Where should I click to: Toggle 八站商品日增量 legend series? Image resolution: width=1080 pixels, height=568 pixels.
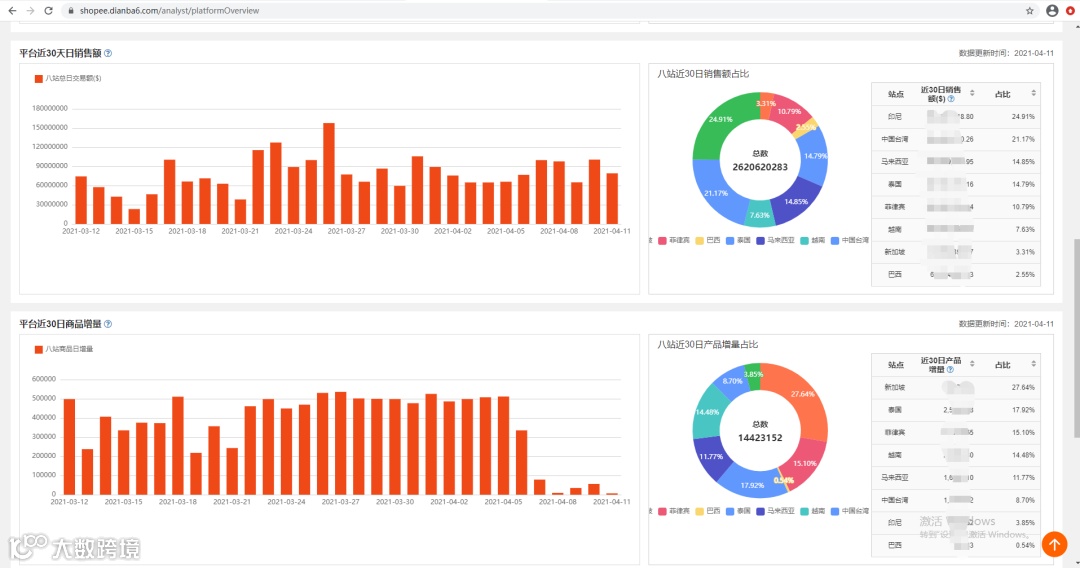64,349
